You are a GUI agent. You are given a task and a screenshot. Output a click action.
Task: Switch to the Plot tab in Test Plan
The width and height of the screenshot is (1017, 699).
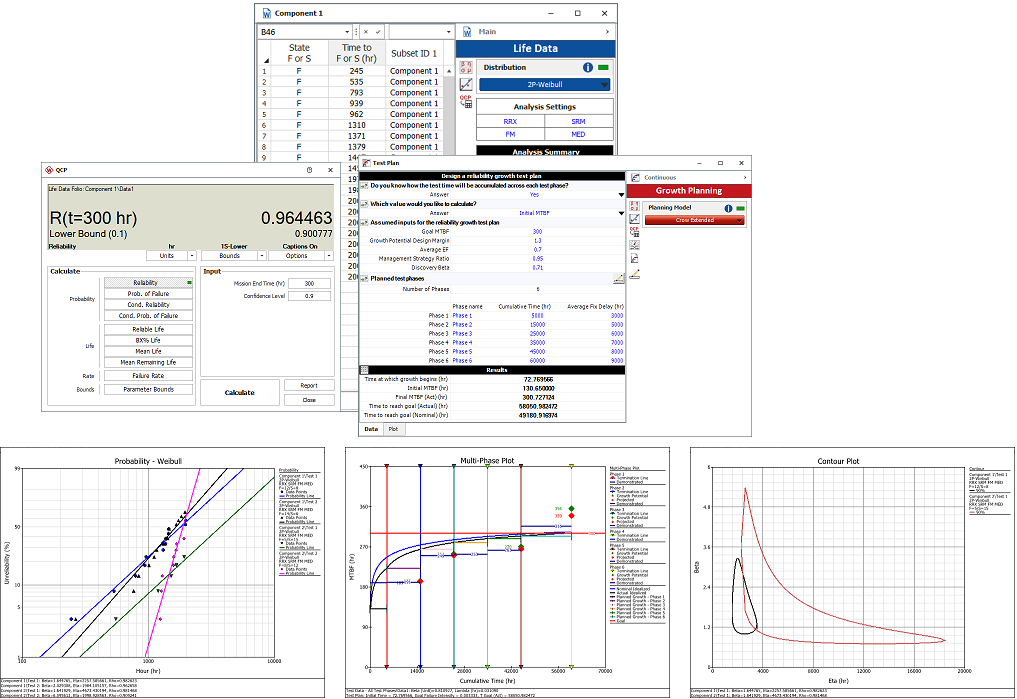[x=393, y=429]
